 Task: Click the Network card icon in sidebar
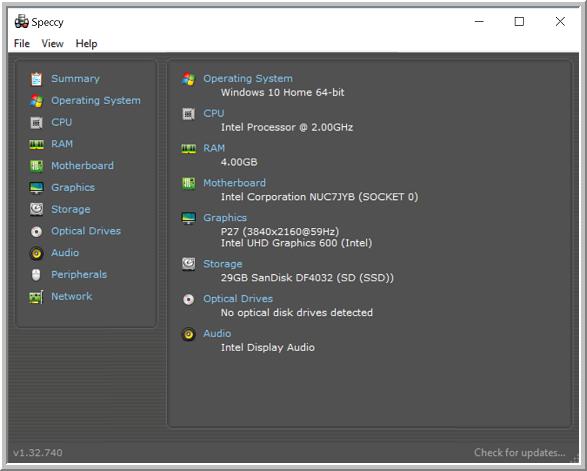click(x=36, y=297)
